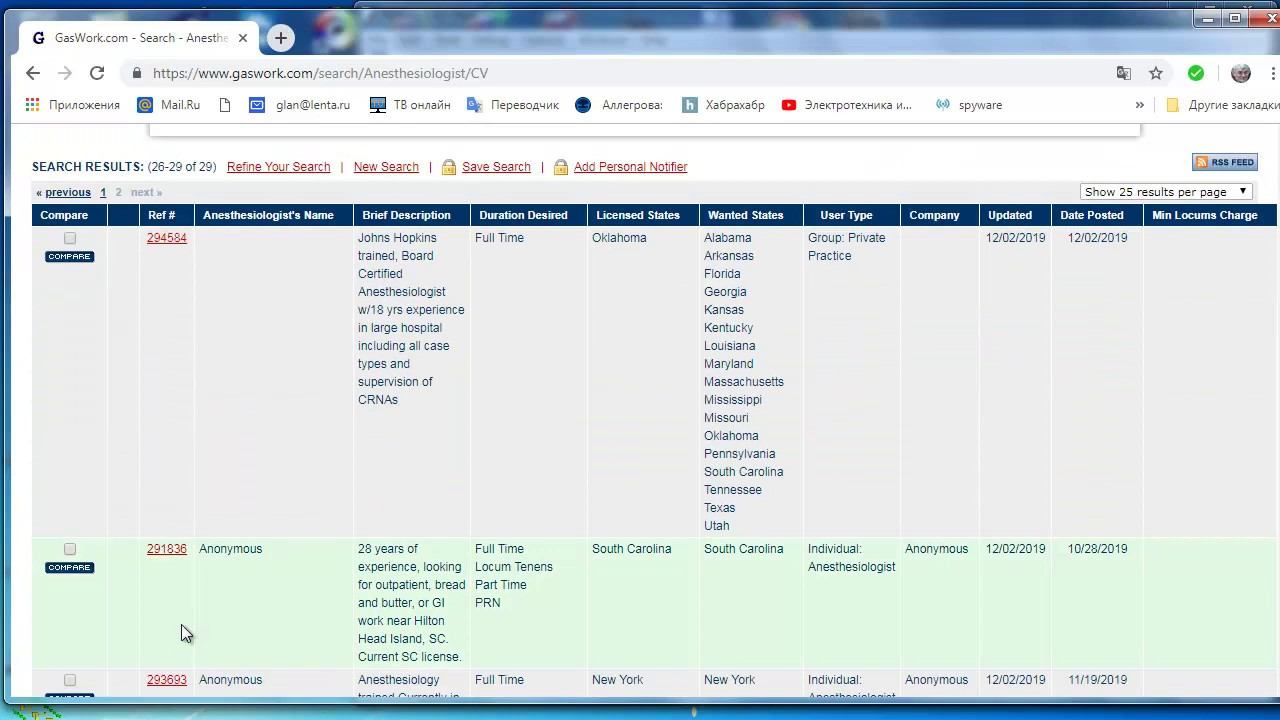Click the lock icon beside Add Personal Notifier
Viewport: 1280px width, 720px height.
pos(561,167)
